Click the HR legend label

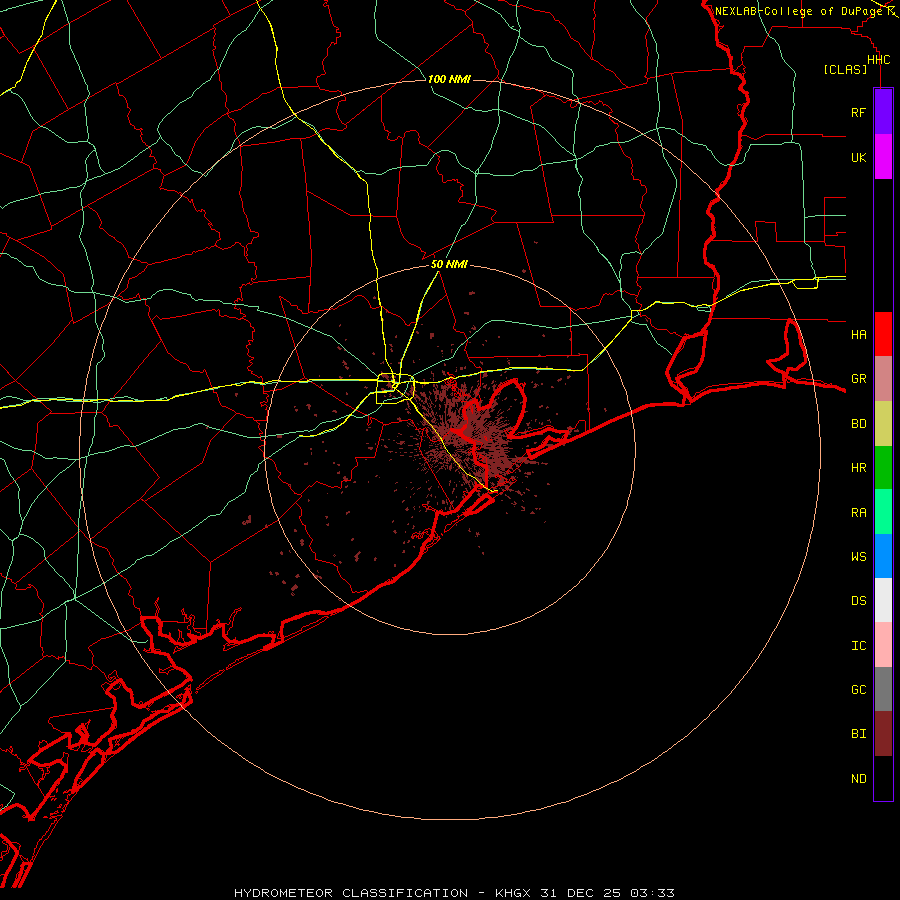click(858, 468)
